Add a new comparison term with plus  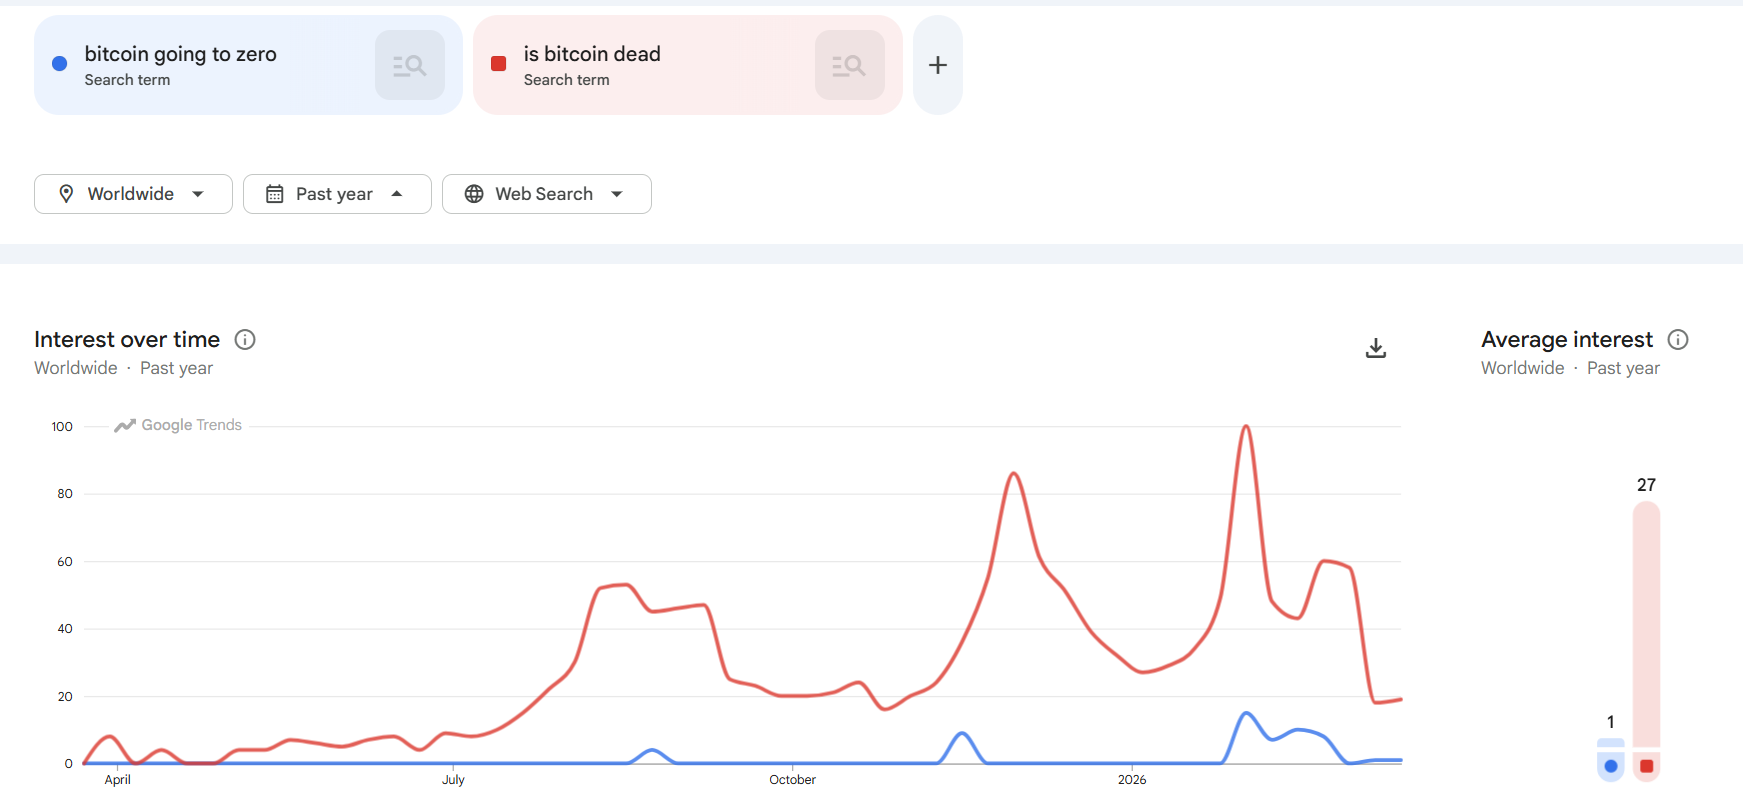tap(938, 66)
